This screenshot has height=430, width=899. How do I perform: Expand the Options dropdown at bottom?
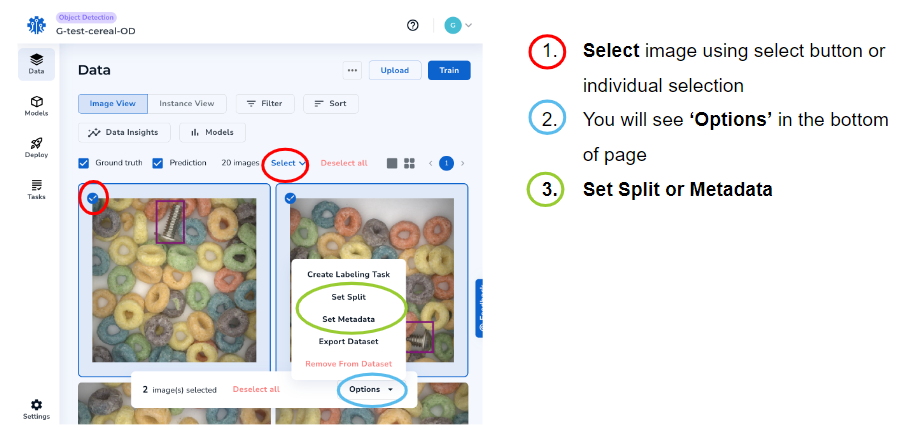371,389
